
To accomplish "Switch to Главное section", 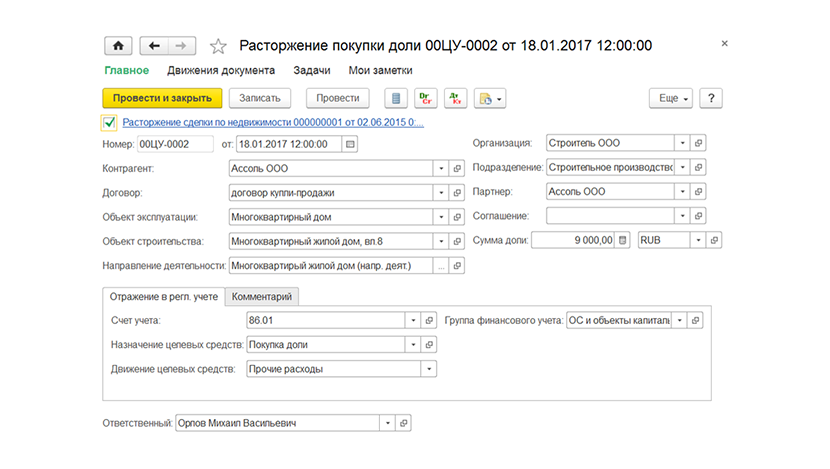I will (x=127, y=70).
